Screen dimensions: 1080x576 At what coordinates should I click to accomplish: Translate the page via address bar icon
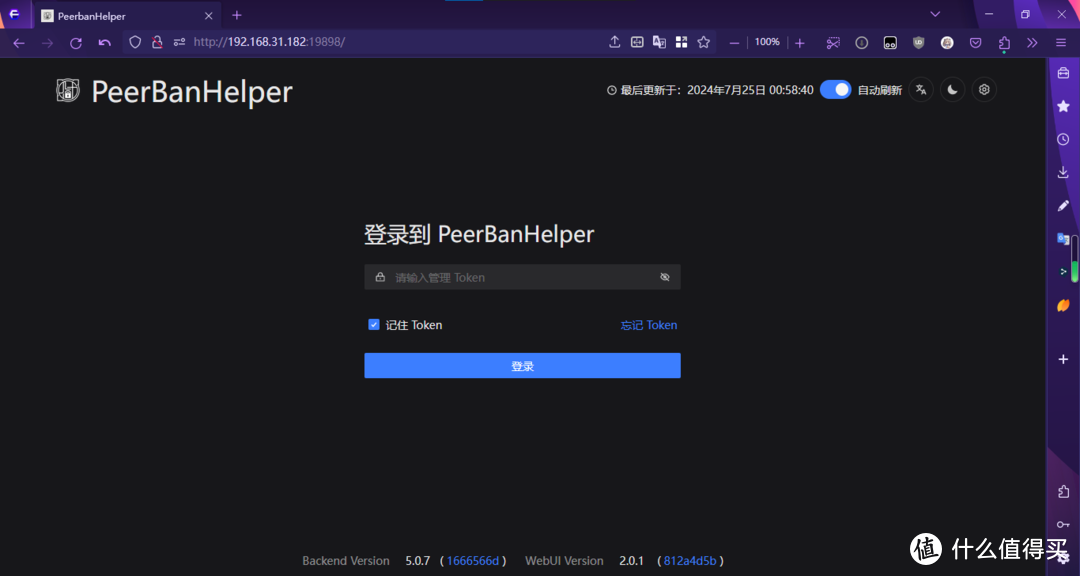coord(659,42)
